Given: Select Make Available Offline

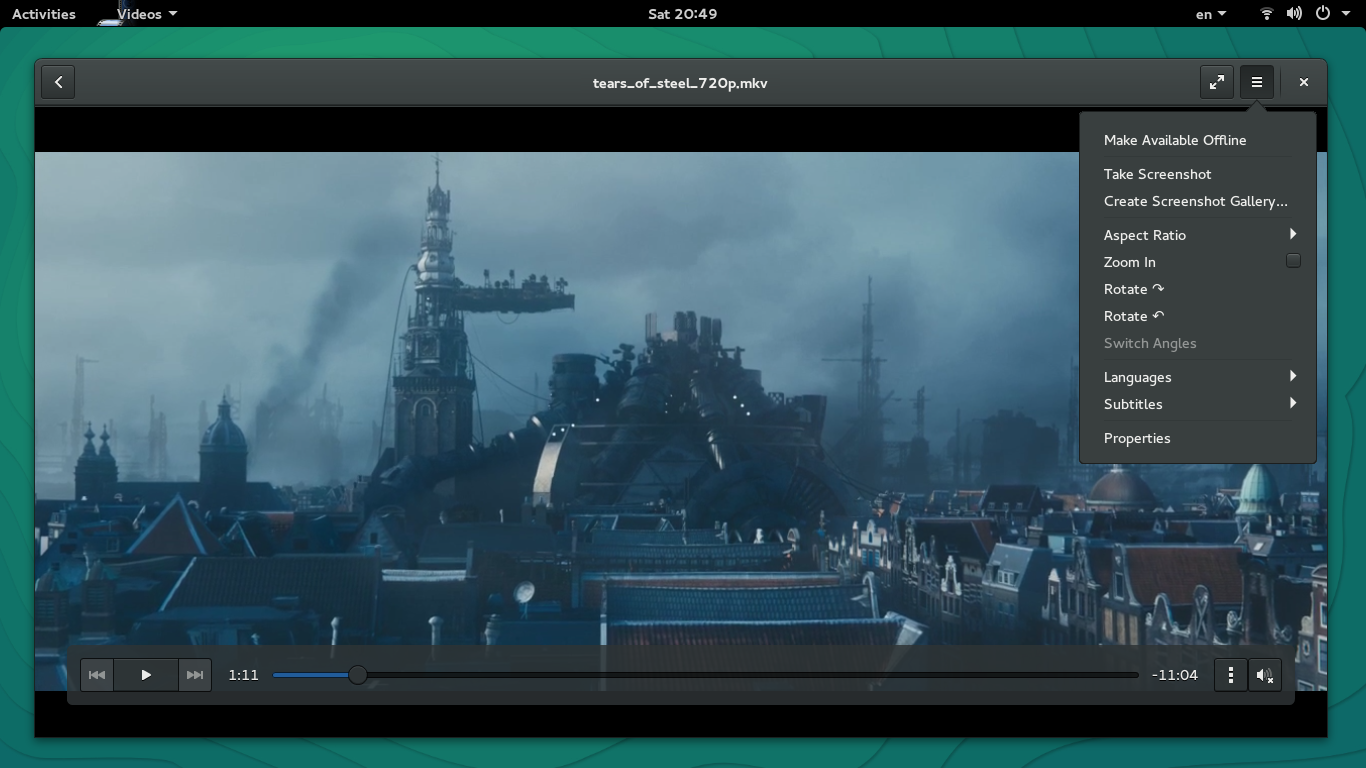Looking at the screenshot, I should tap(1197, 140).
